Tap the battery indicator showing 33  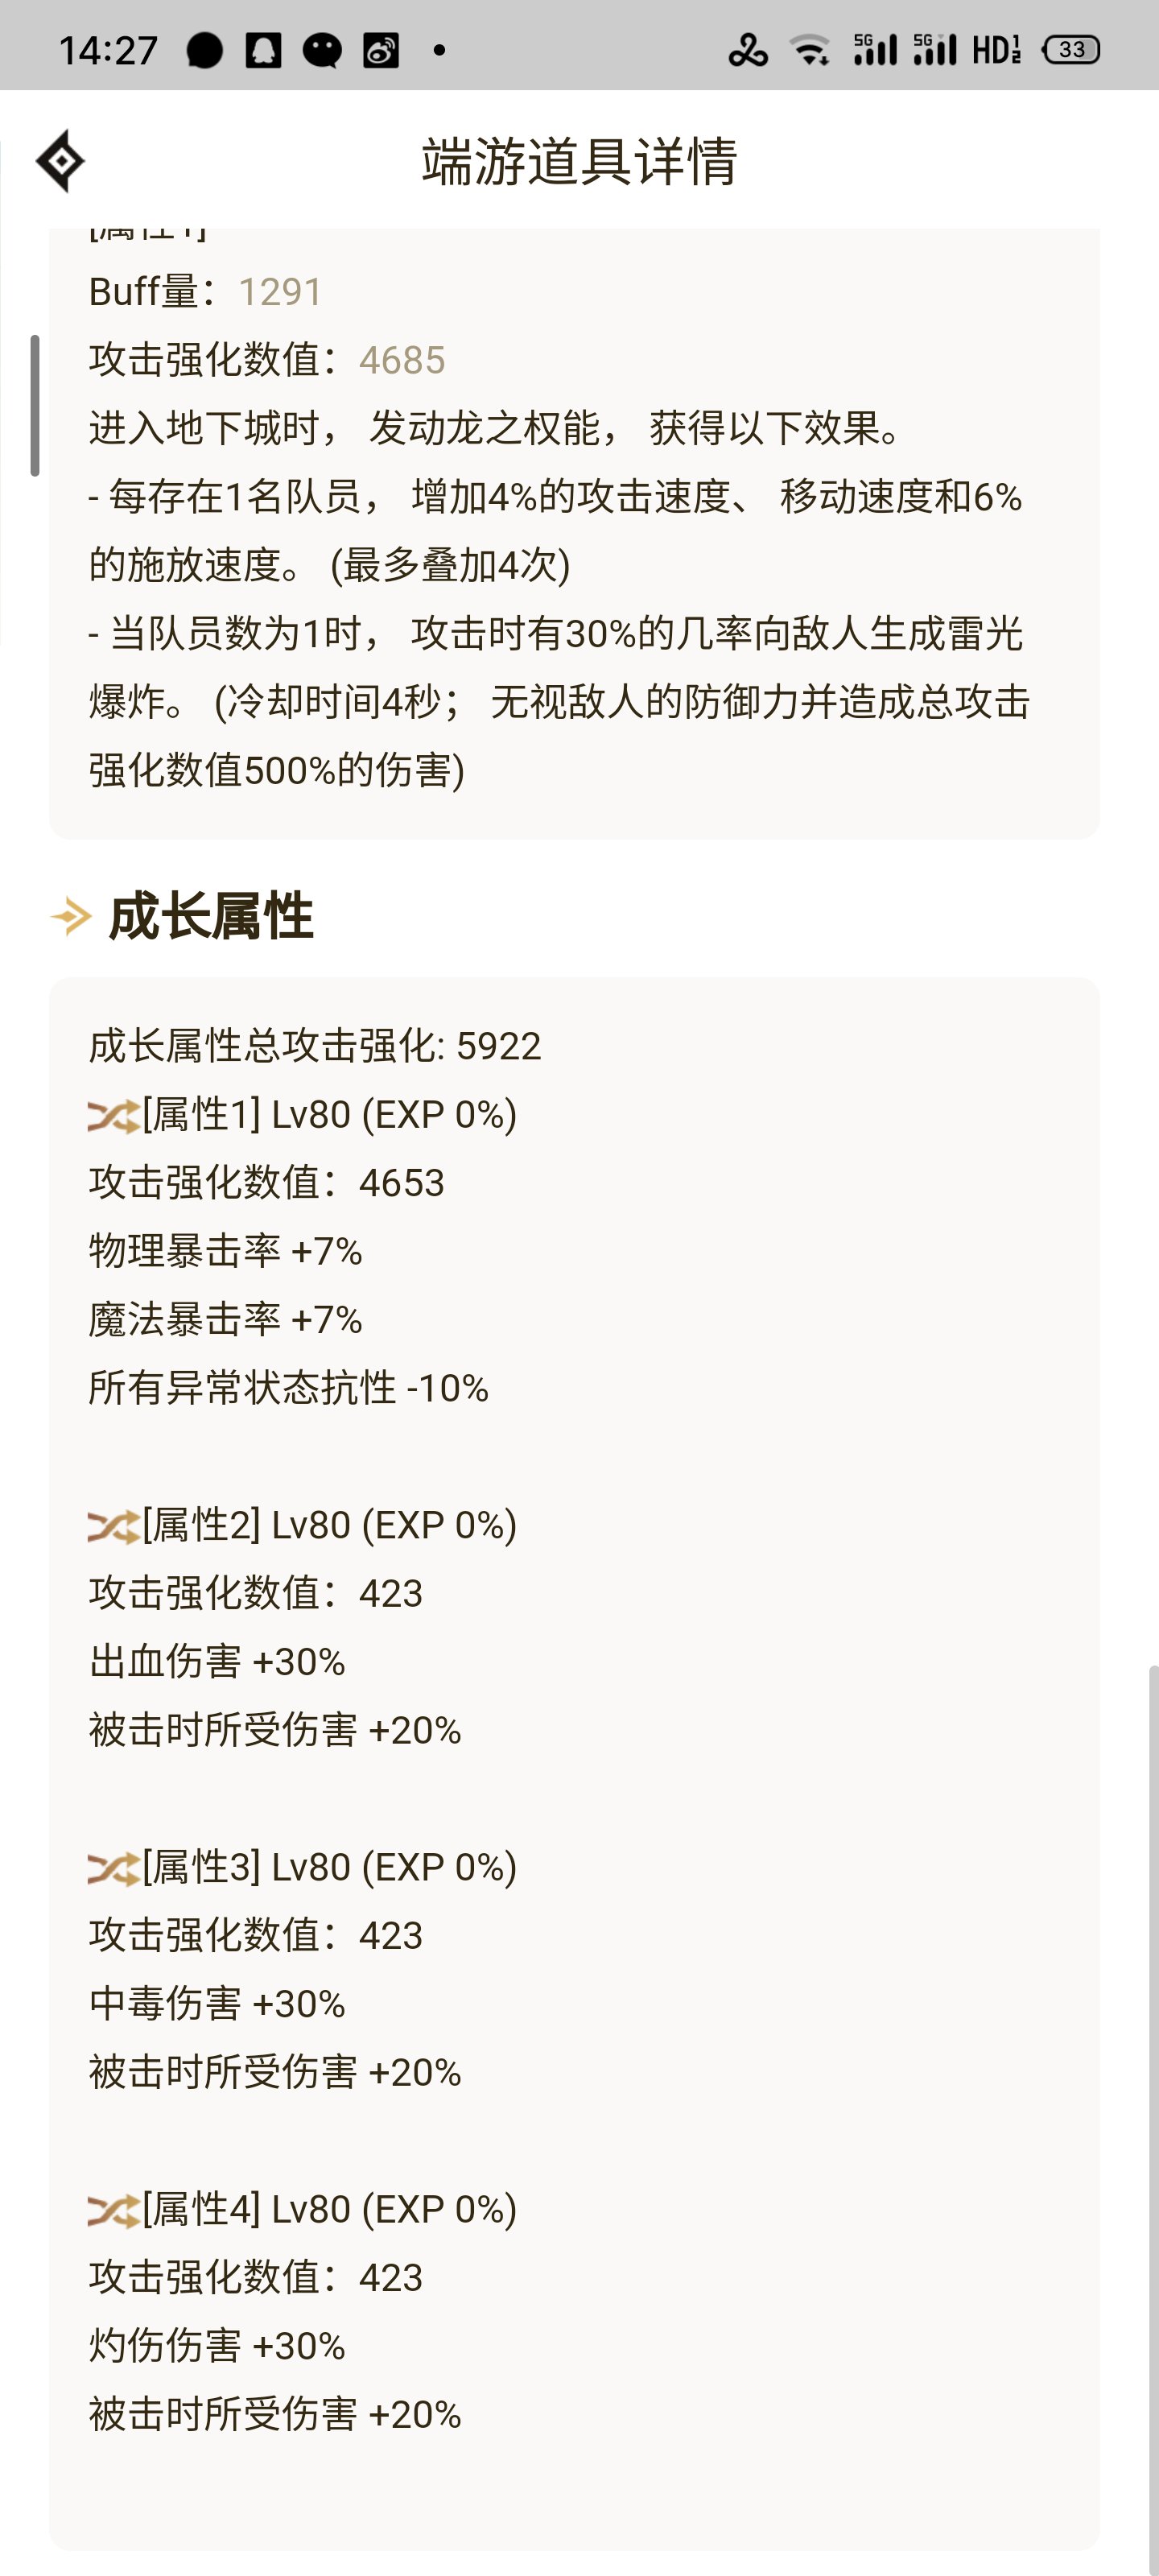click(1071, 49)
